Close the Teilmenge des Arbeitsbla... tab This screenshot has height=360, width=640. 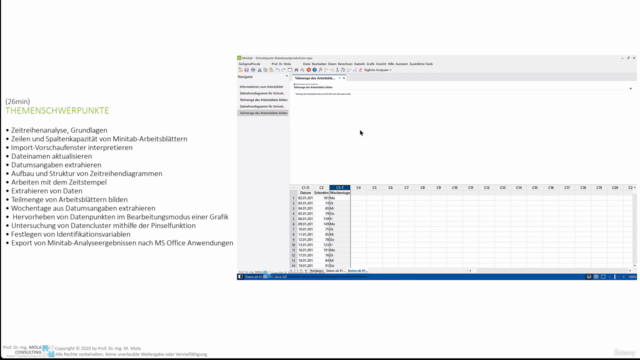pos(344,78)
